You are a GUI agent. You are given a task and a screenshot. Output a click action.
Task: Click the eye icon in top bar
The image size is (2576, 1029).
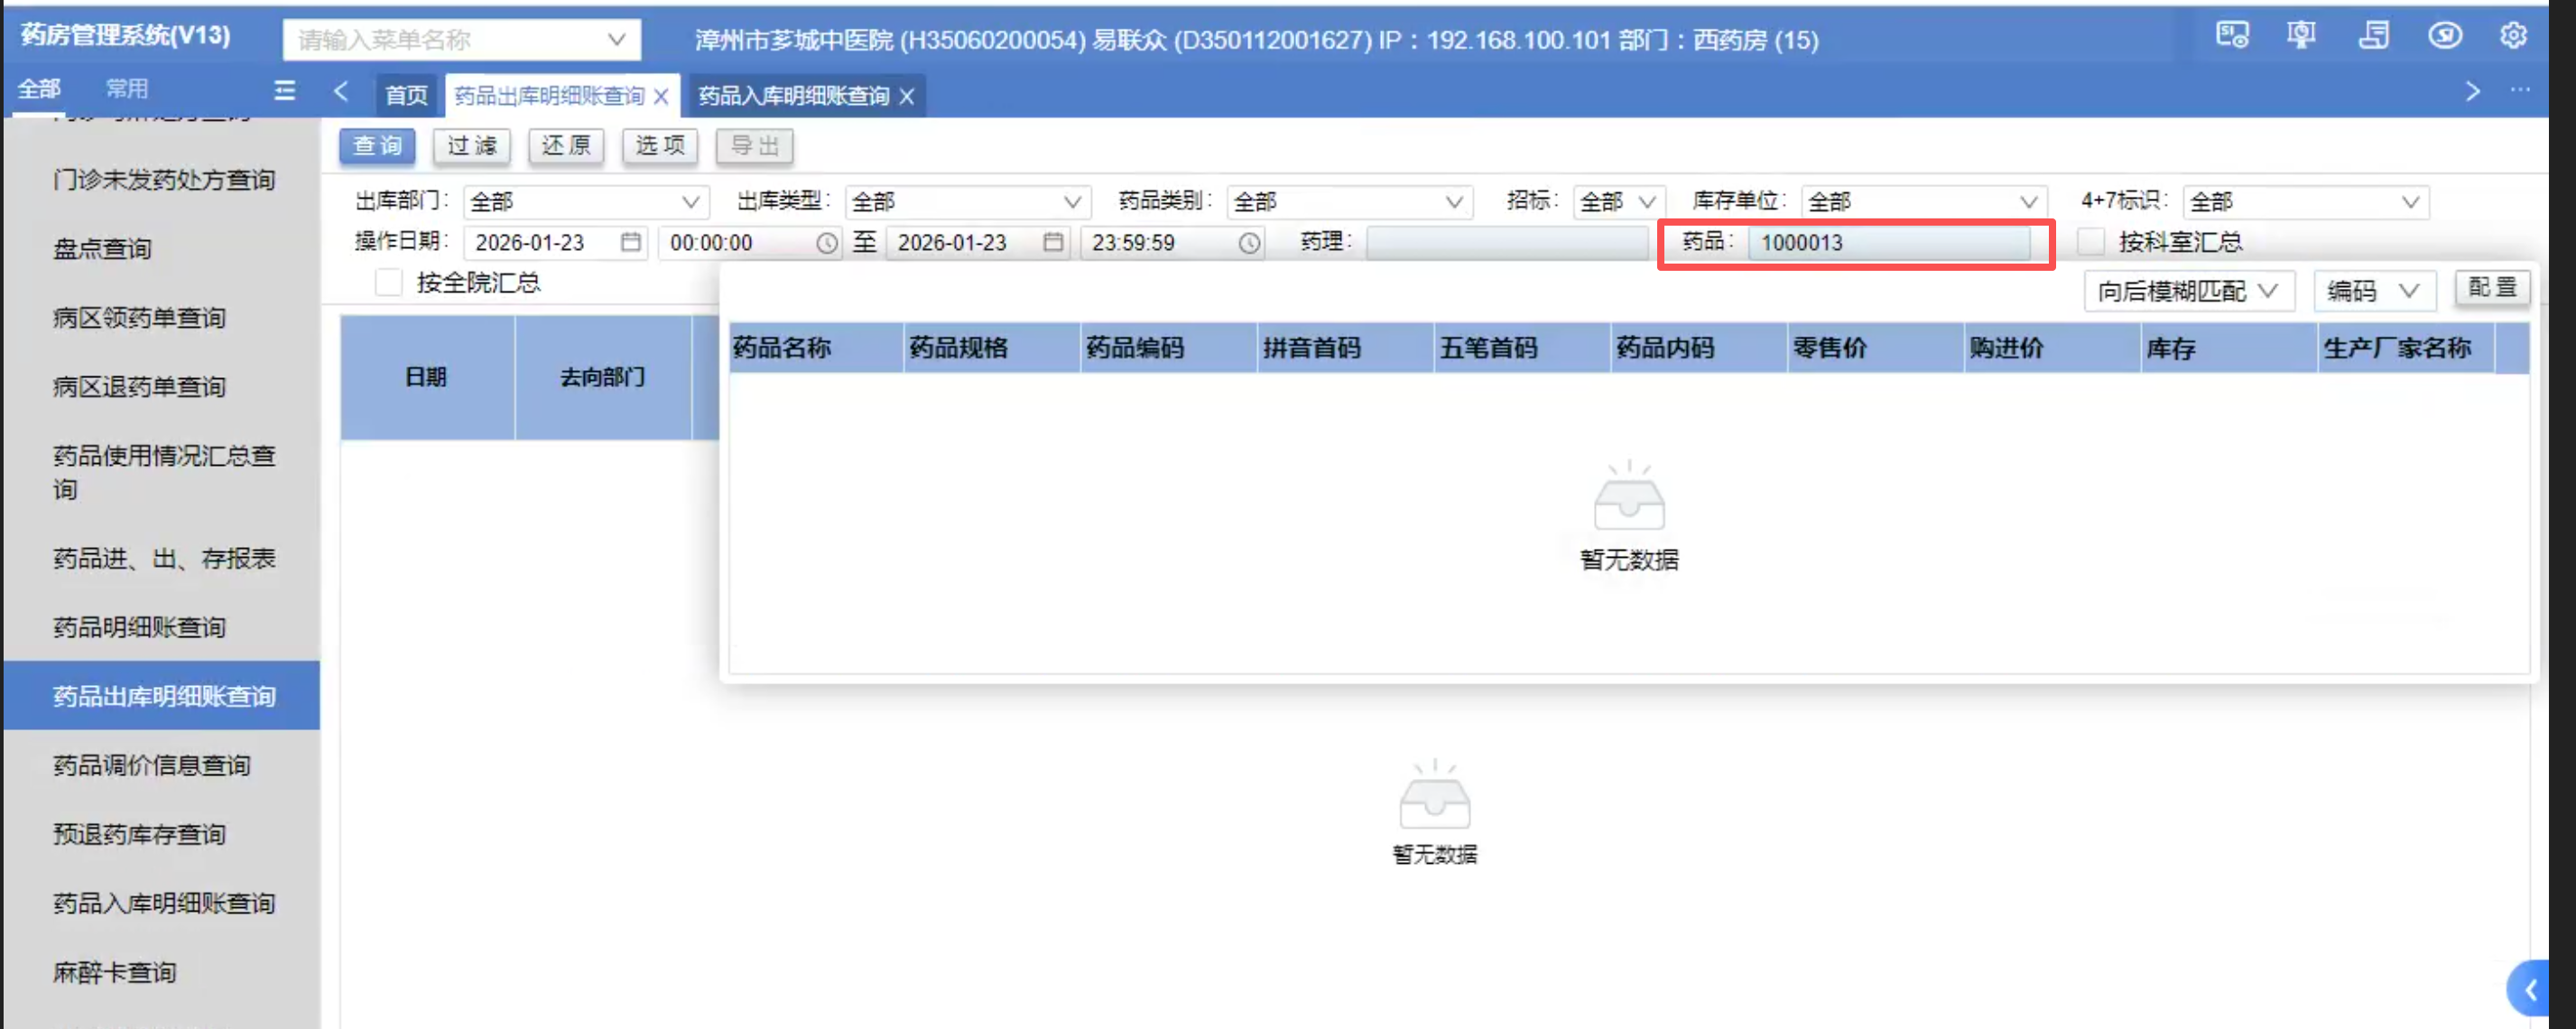[x=2444, y=36]
